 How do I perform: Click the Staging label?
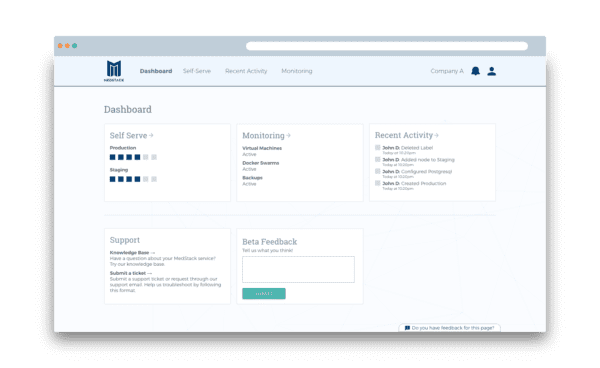click(x=119, y=169)
